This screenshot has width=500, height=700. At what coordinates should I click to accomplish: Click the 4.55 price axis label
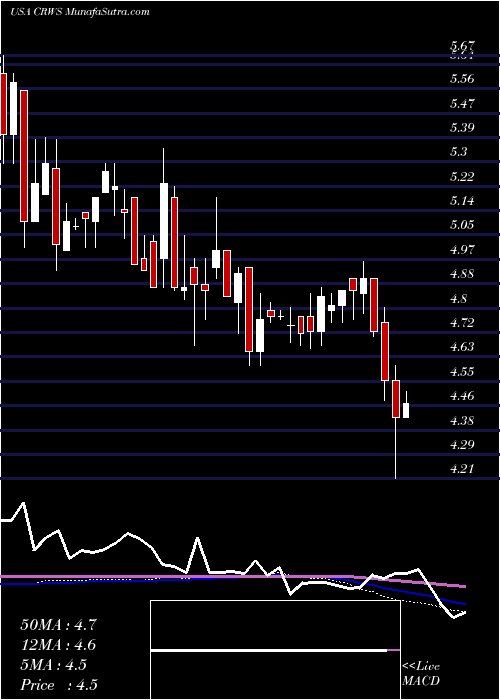click(463, 371)
